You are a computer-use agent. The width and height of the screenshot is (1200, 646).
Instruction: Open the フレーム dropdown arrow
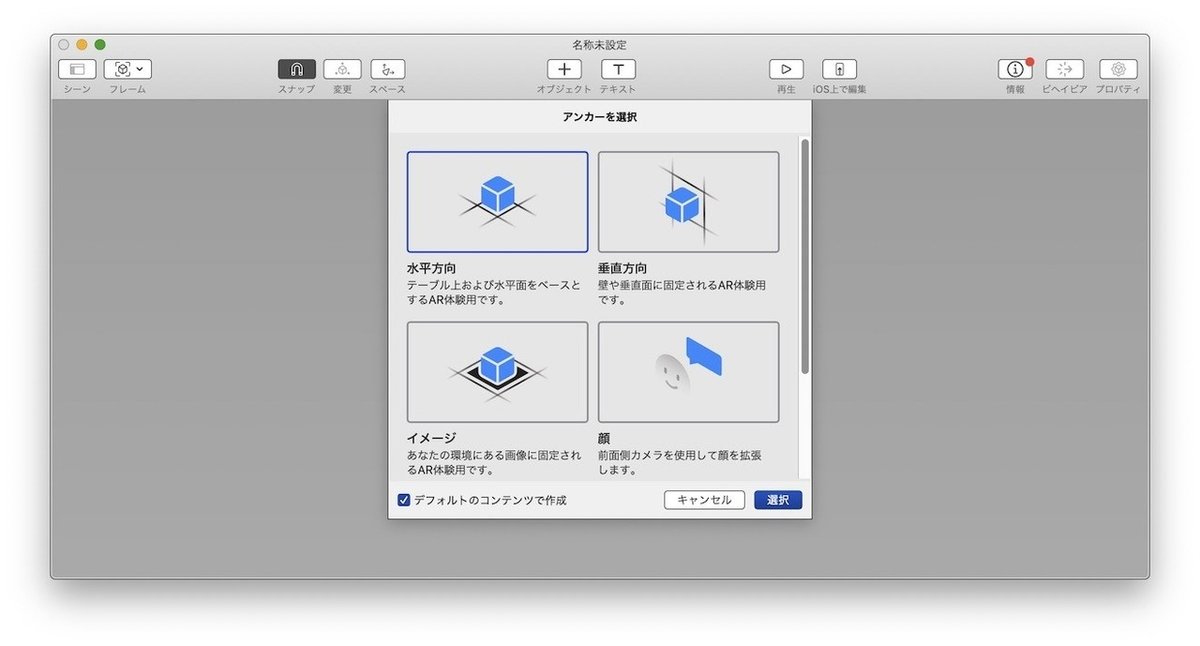(138, 69)
